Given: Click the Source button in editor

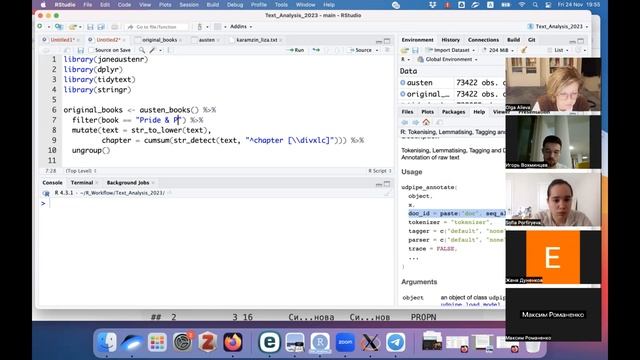Looking at the screenshot, I should pyautogui.click(x=360, y=50).
